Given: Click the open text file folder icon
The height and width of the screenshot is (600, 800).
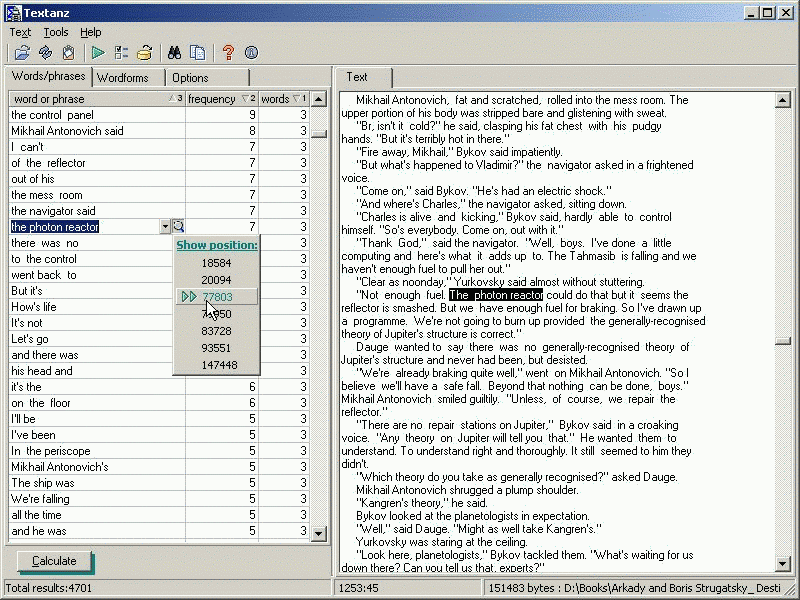Looking at the screenshot, I should tap(22, 53).
